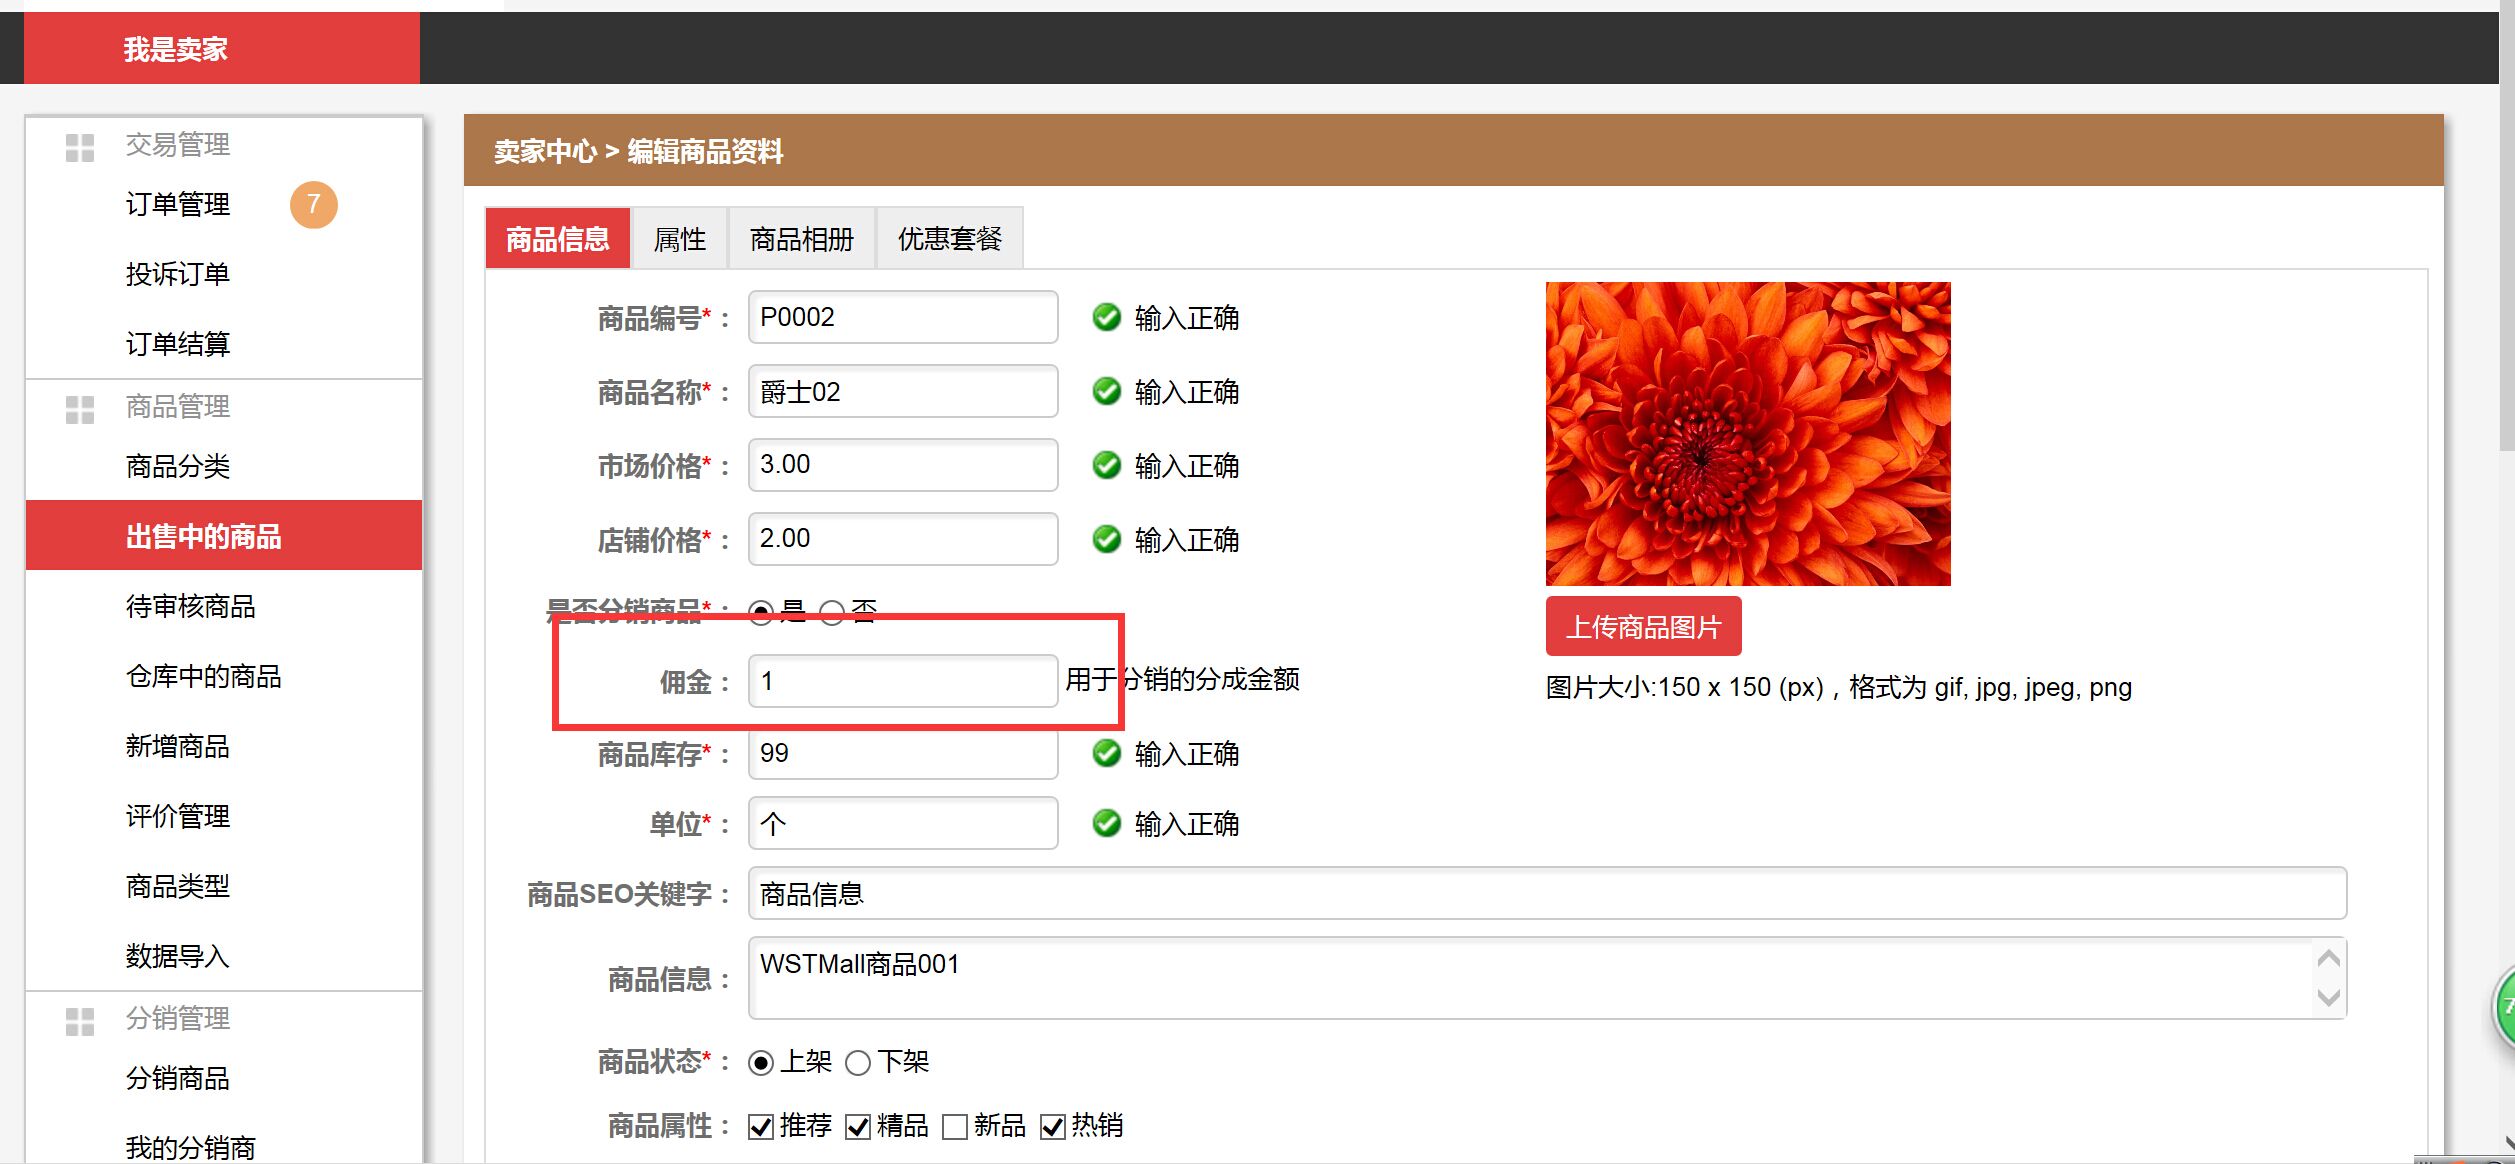Viewport: 2515px width, 1164px height.
Task: Select 否 for distribution product radio
Action: click(x=832, y=612)
